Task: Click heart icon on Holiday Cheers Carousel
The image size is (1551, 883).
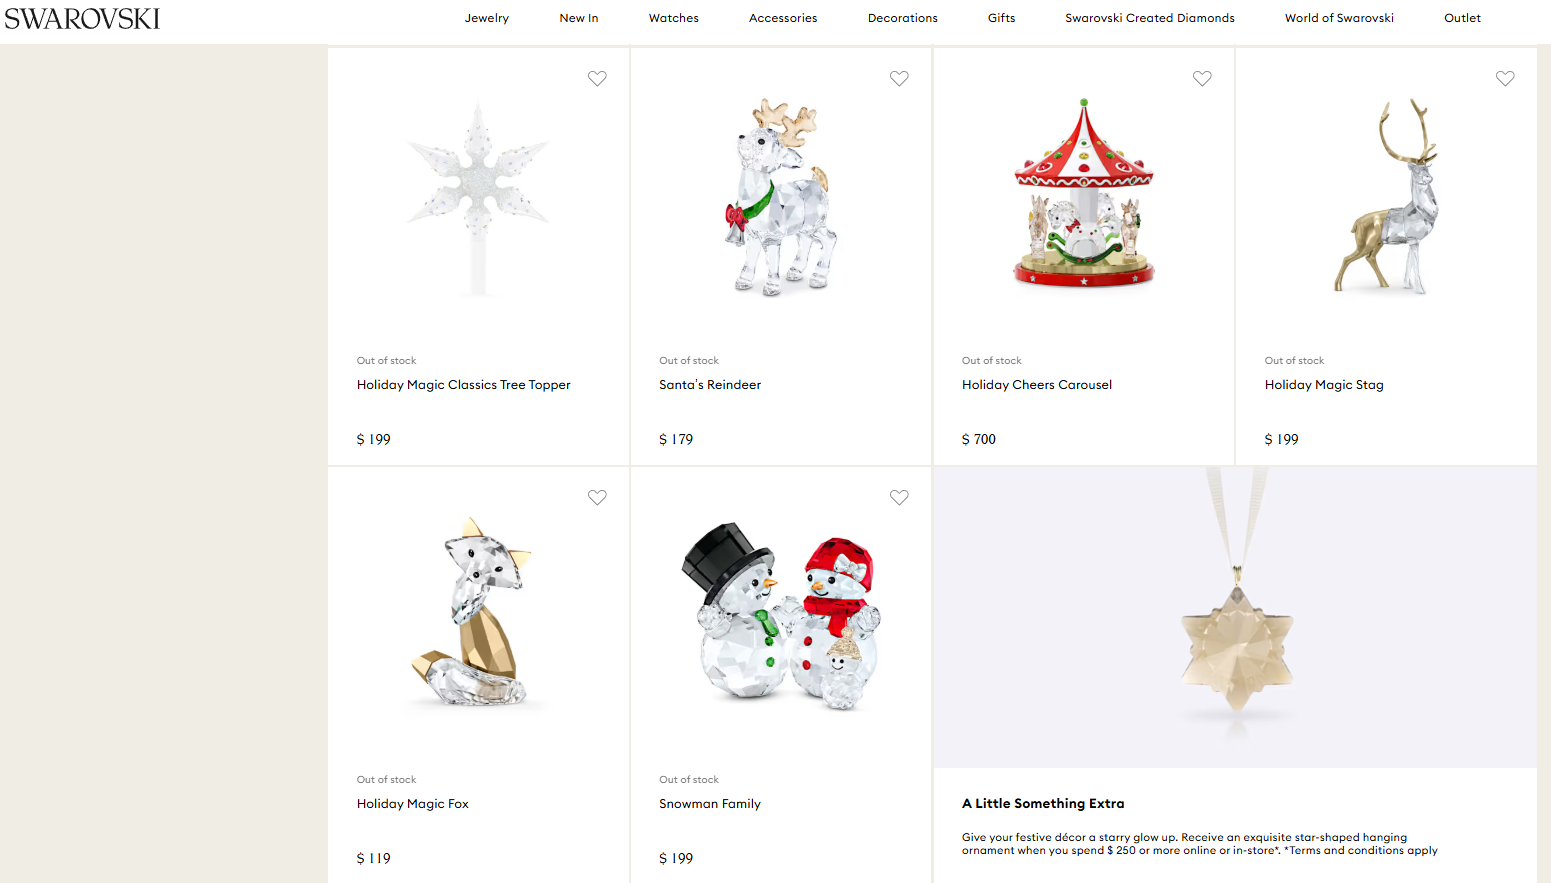Action: [x=1202, y=79]
